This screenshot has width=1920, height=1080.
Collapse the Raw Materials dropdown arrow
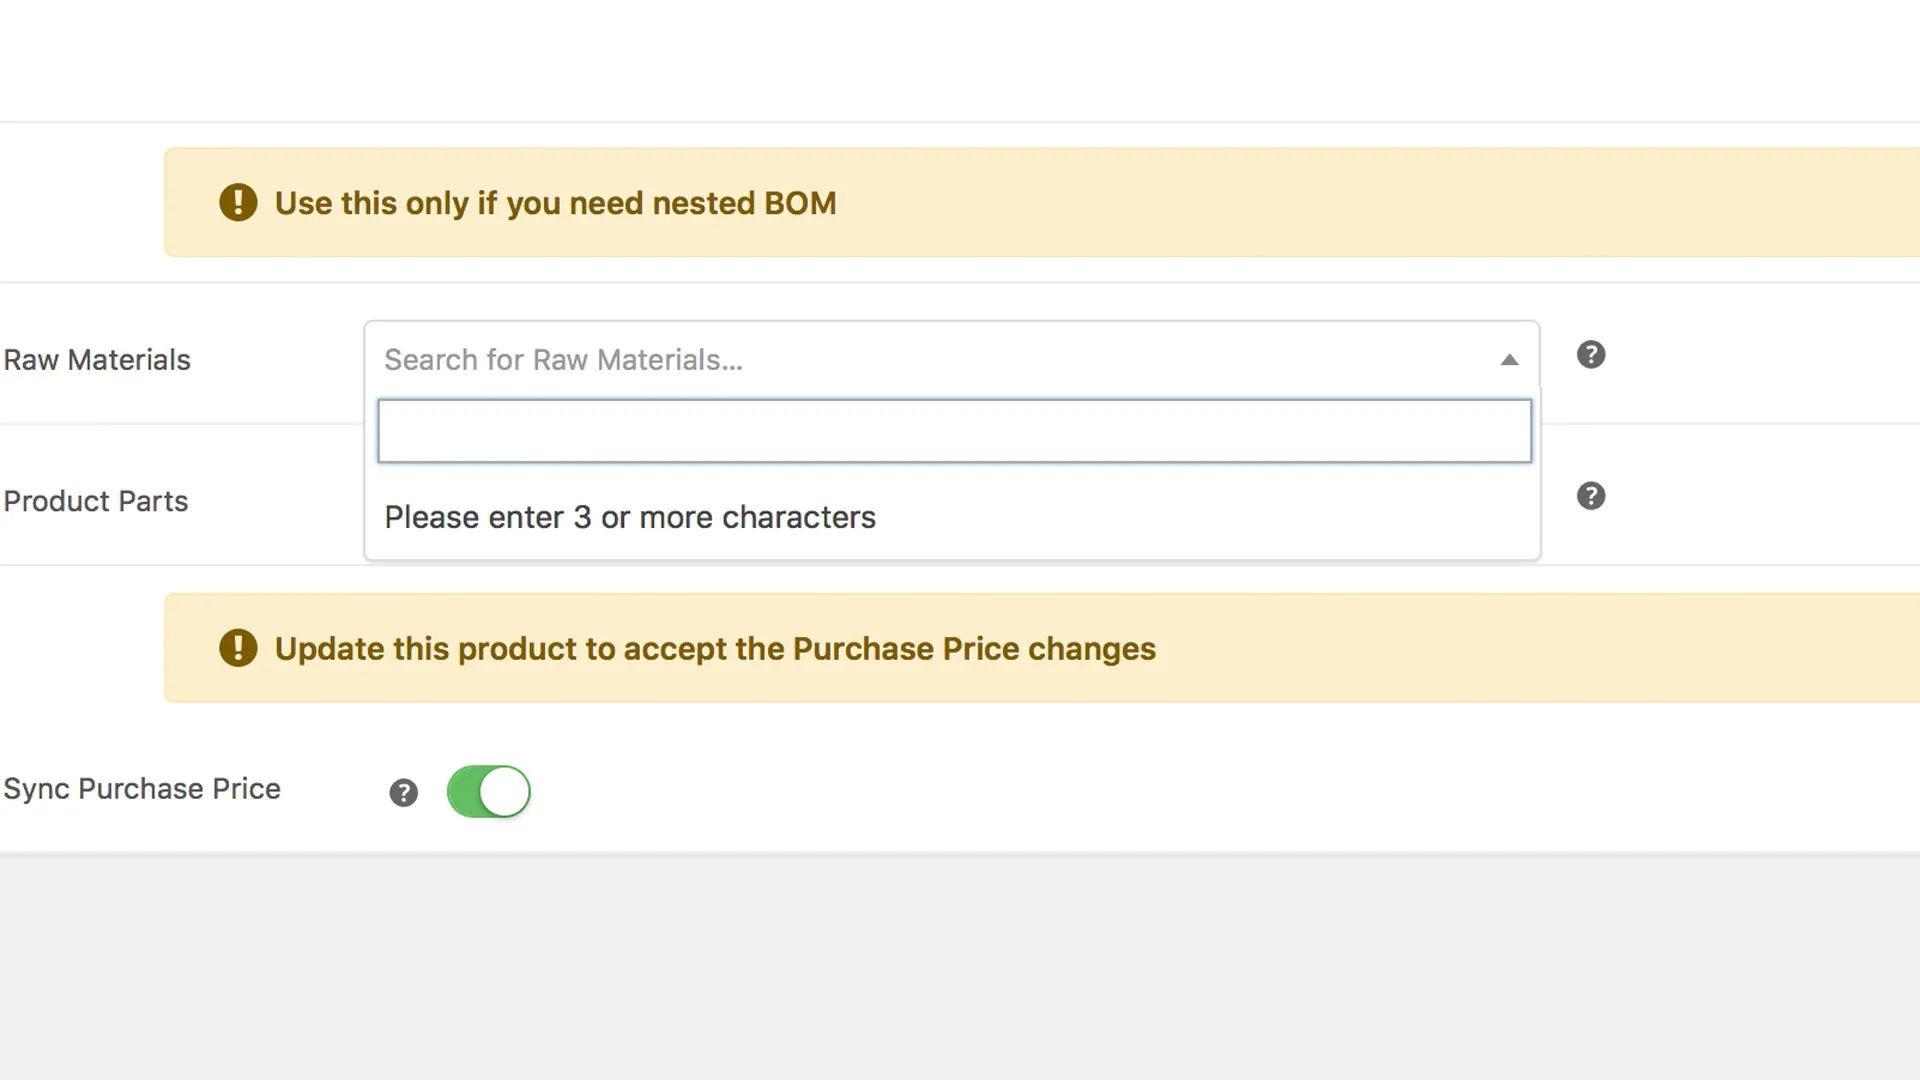(x=1509, y=360)
